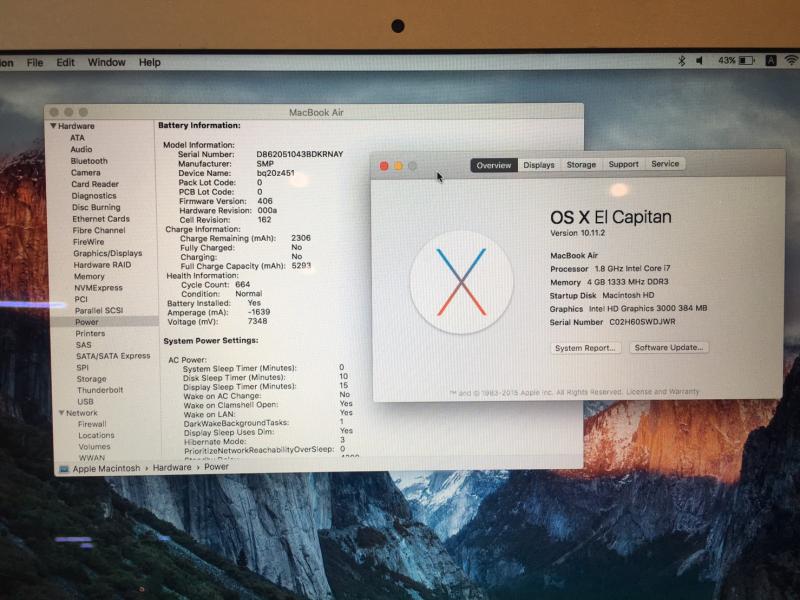Collapse the Network tree section
This screenshot has width=800, height=600.
click(x=61, y=413)
